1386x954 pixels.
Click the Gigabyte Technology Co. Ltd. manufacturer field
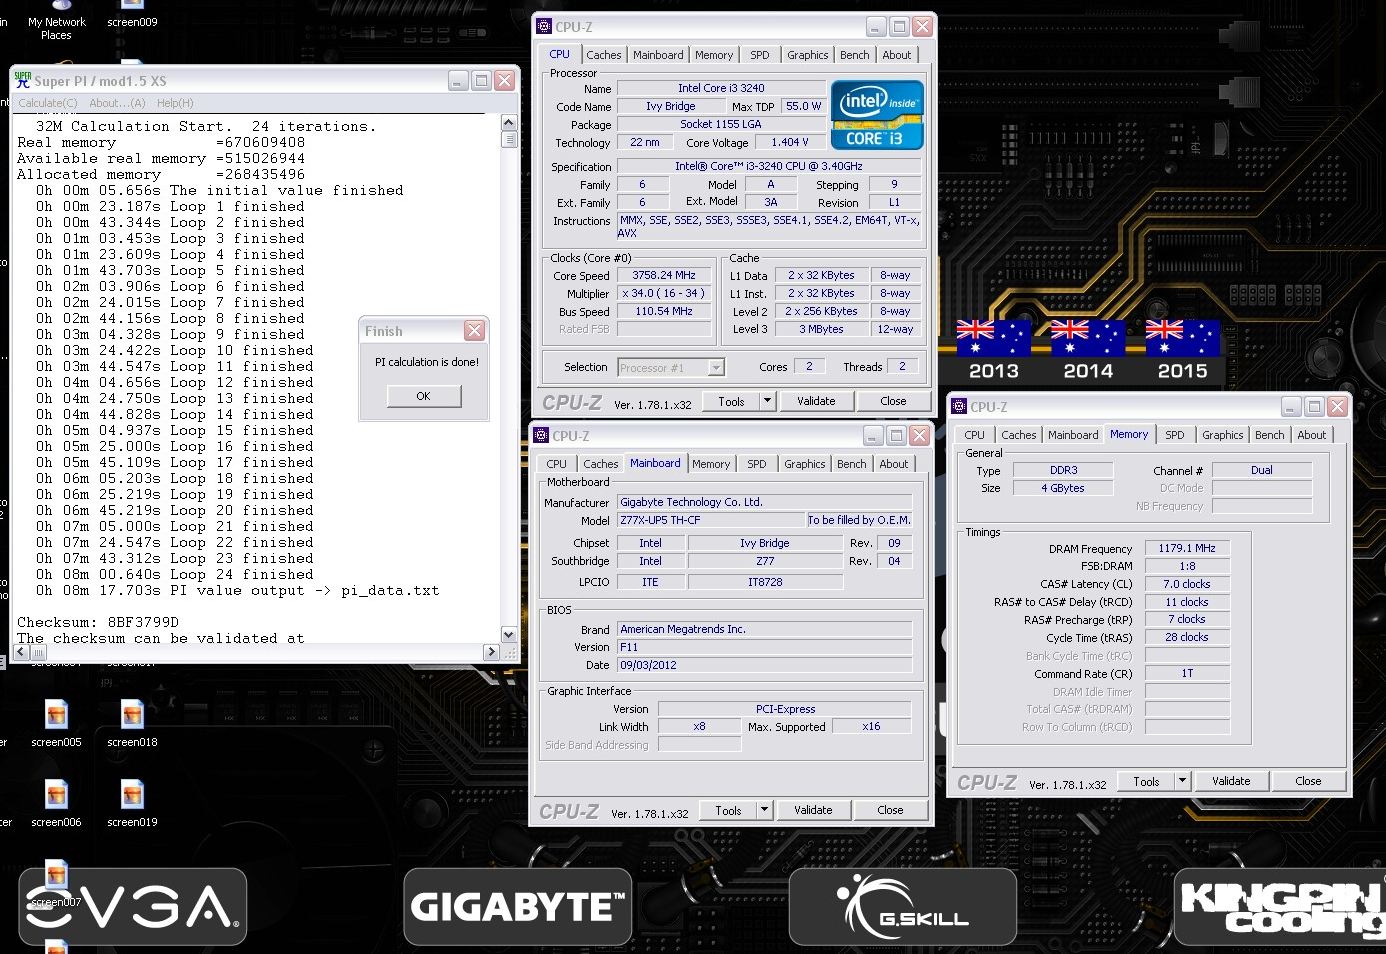point(765,502)
